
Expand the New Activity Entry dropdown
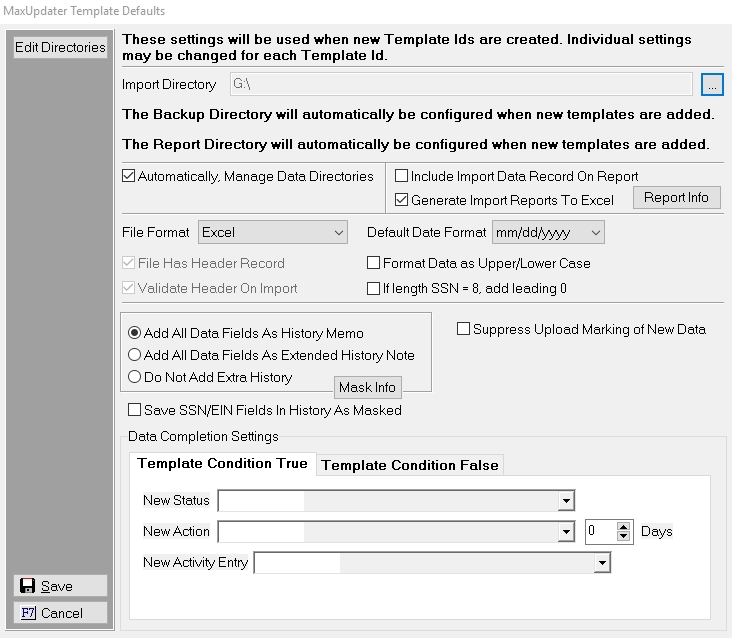click(602, 564)
